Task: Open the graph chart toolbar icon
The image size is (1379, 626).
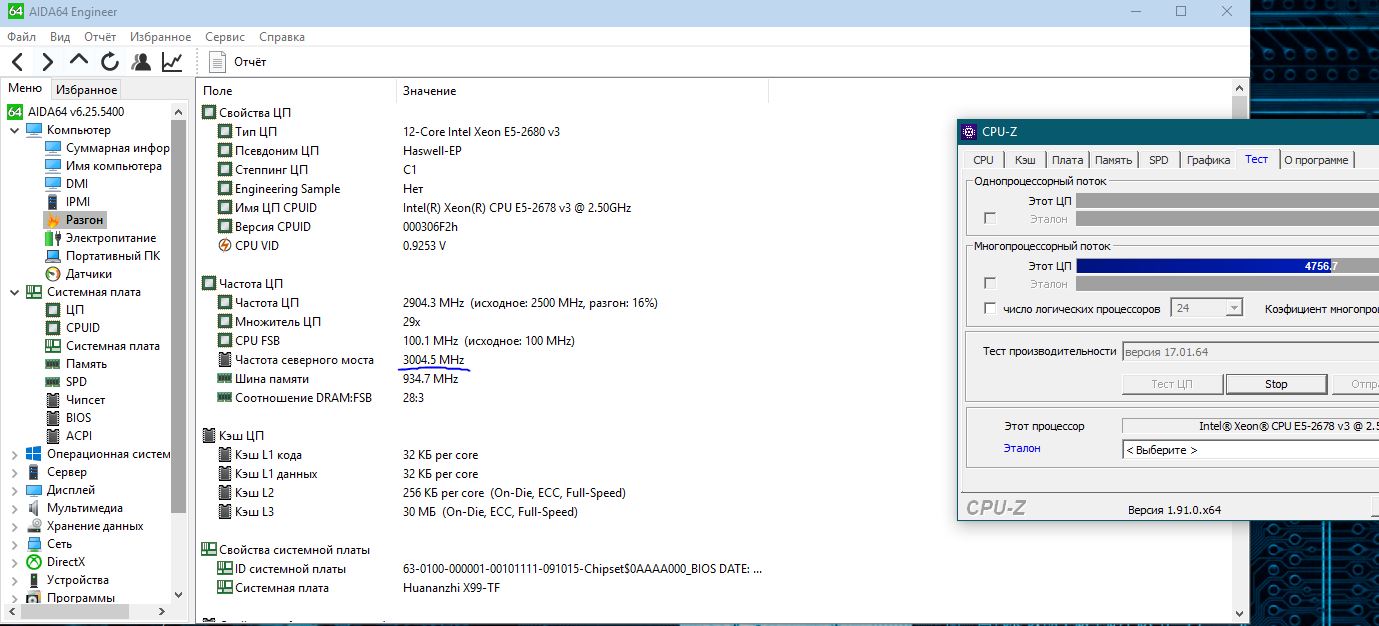Action: (x=172, y=62)
